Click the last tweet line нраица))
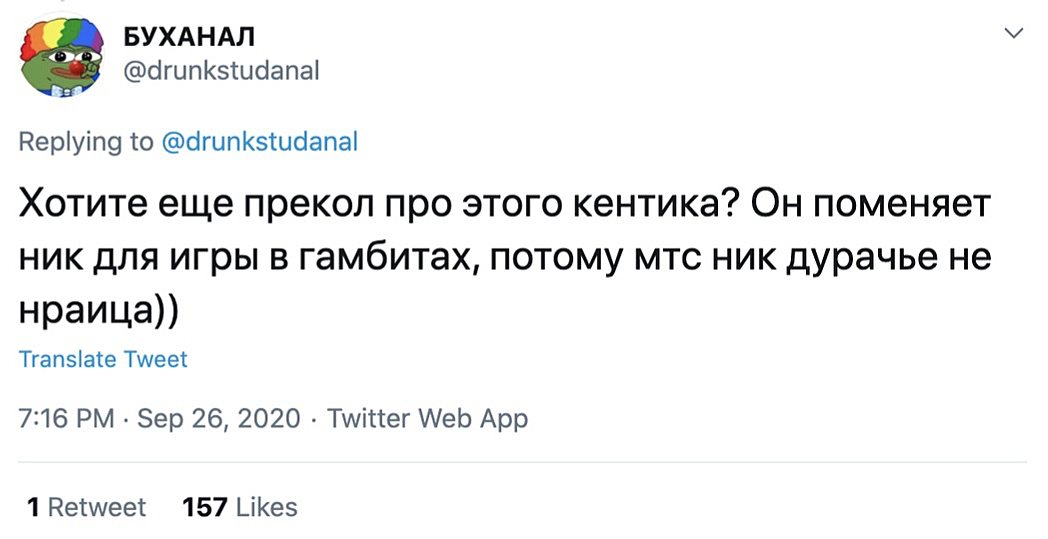Viewport: 1048px width, 539px height. click(x=99, y=311)
